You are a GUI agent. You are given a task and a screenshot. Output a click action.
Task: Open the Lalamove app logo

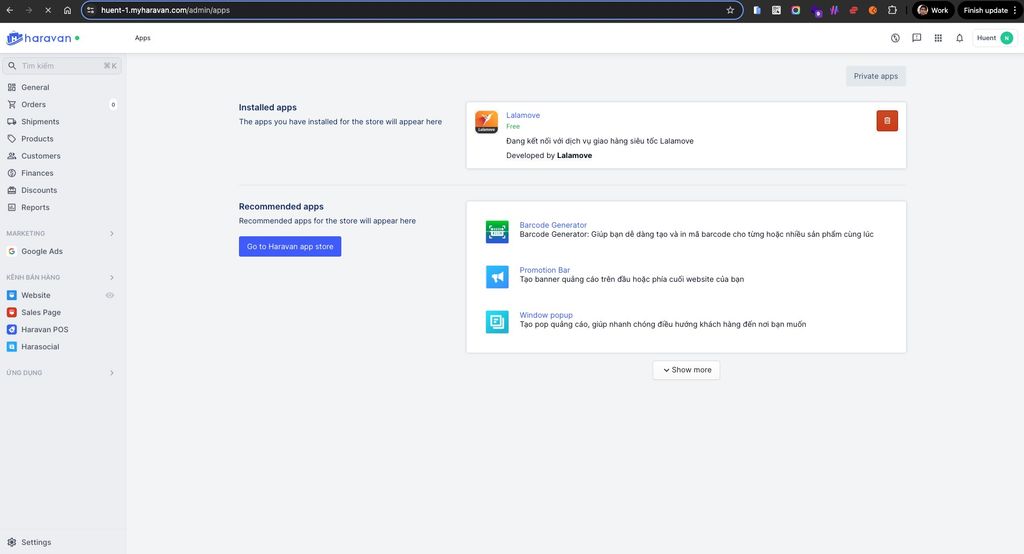(x=486, y=122)
